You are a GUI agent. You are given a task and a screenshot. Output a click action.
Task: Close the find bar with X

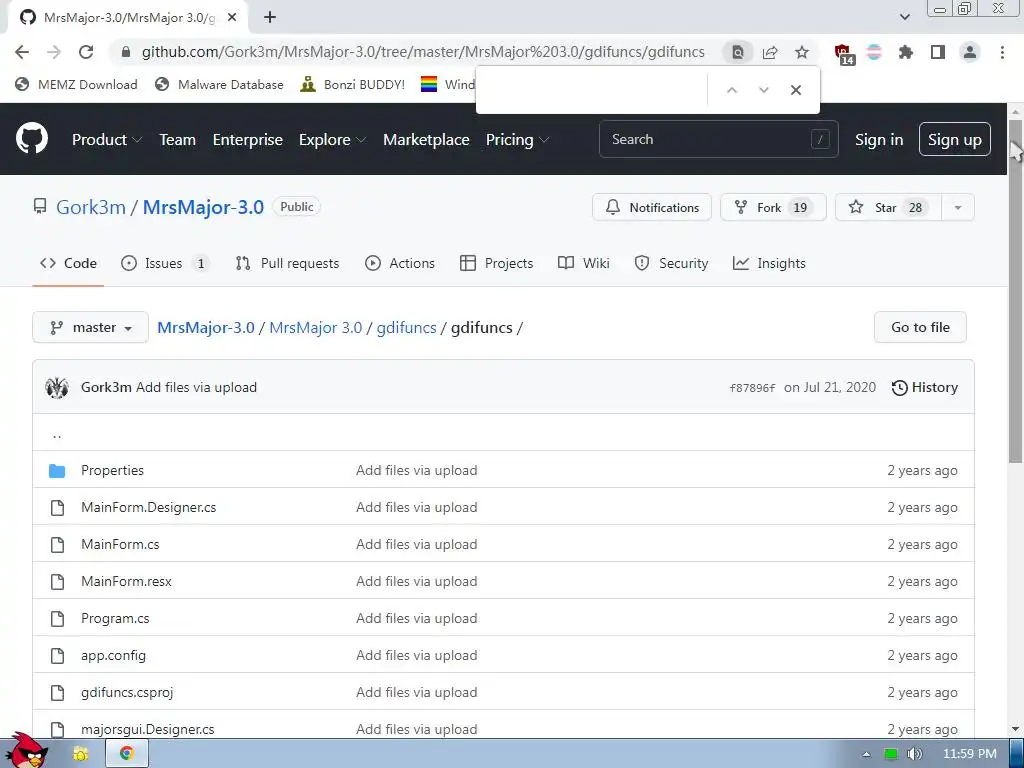click(795, 90)
